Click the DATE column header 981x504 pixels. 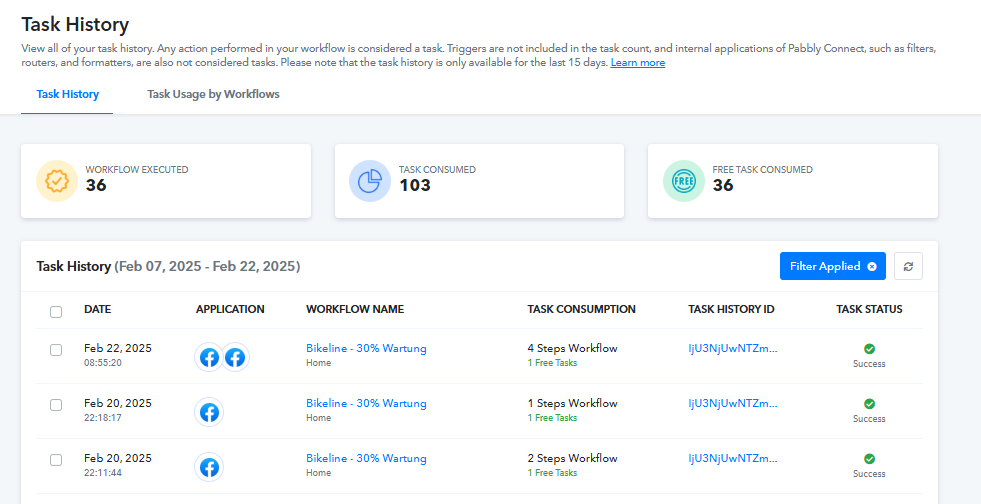point(98,310)
